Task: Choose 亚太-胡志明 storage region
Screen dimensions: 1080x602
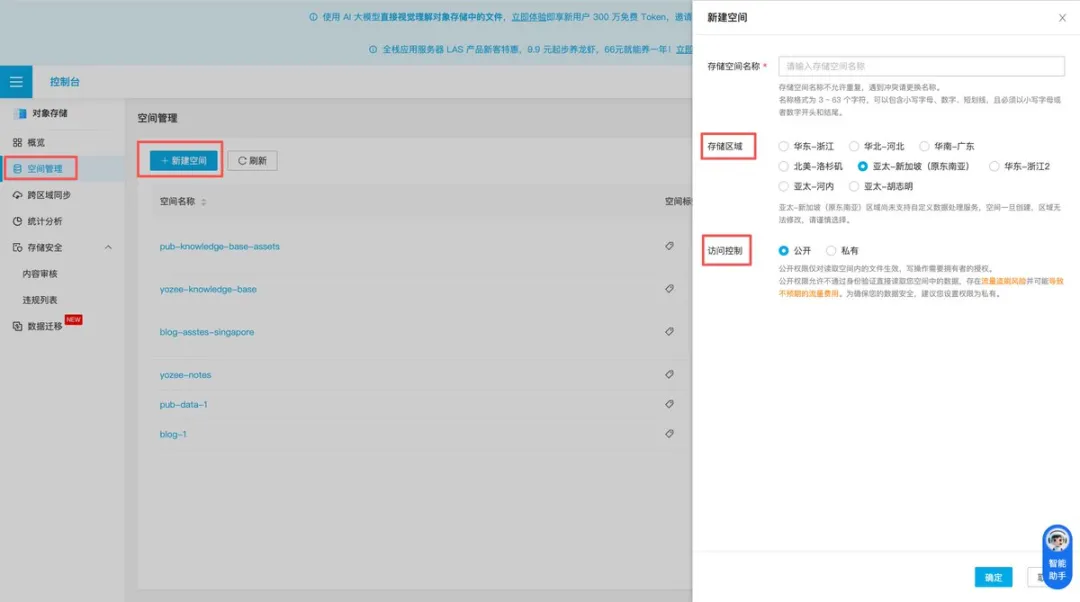Action: pos(854,186)
